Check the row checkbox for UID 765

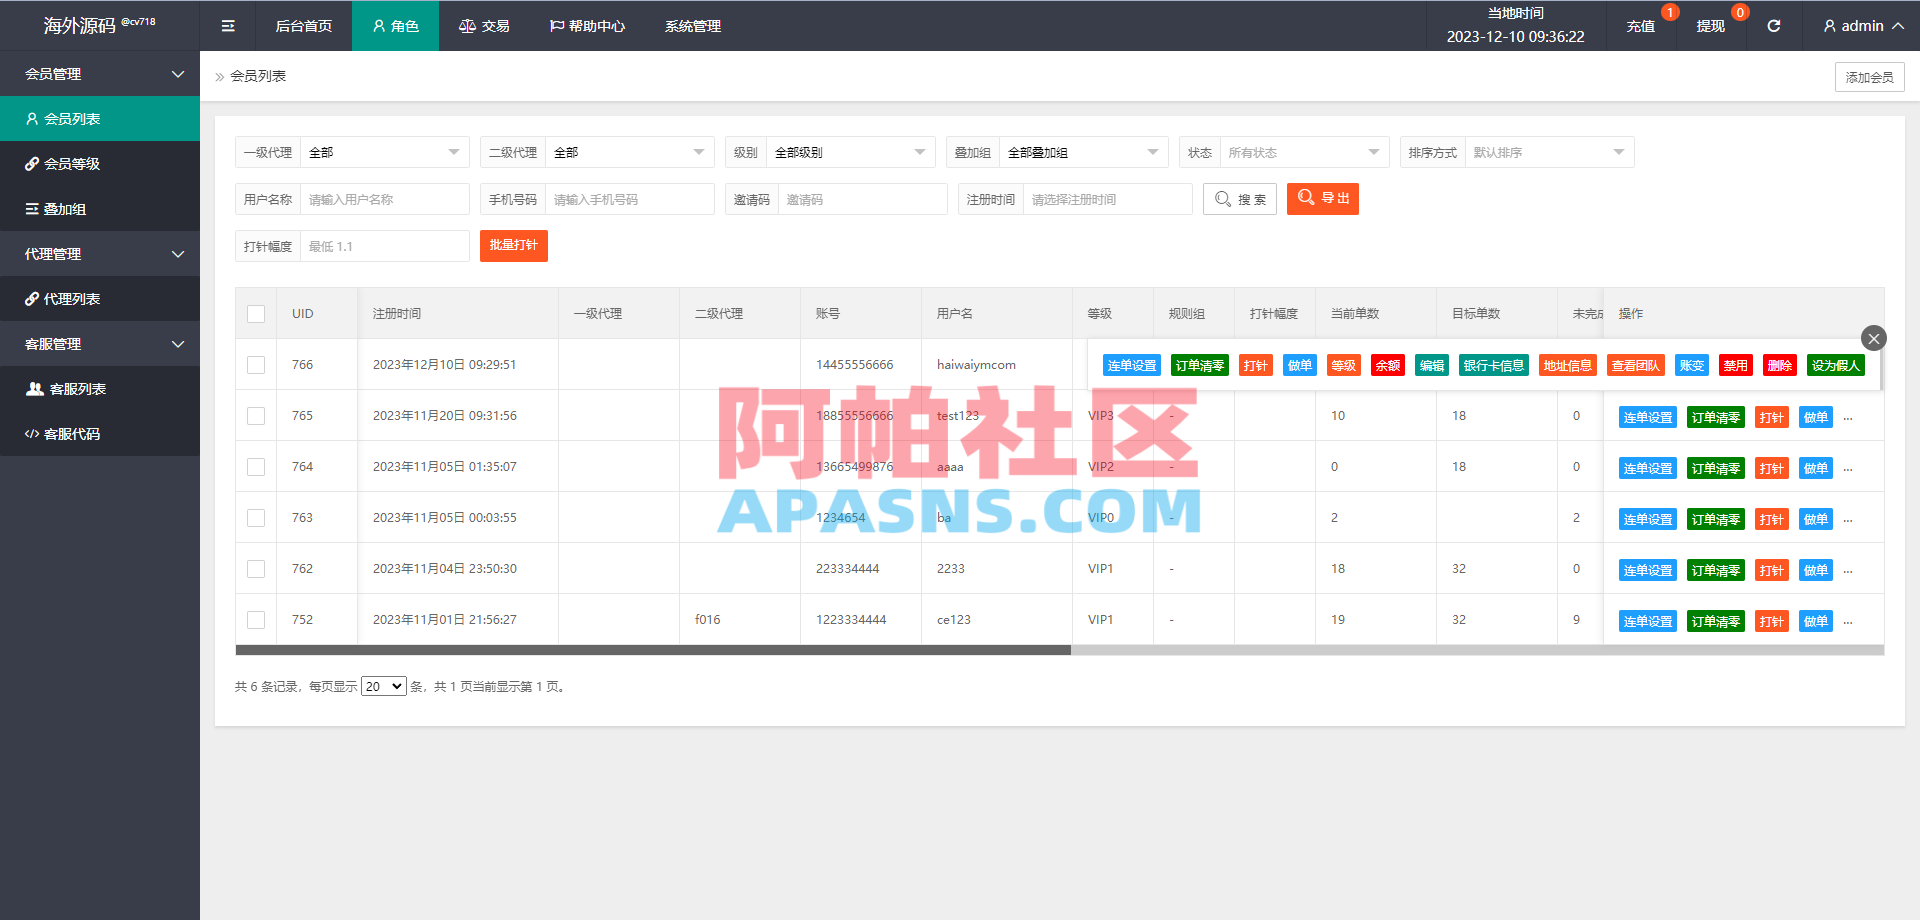[255, 415]
